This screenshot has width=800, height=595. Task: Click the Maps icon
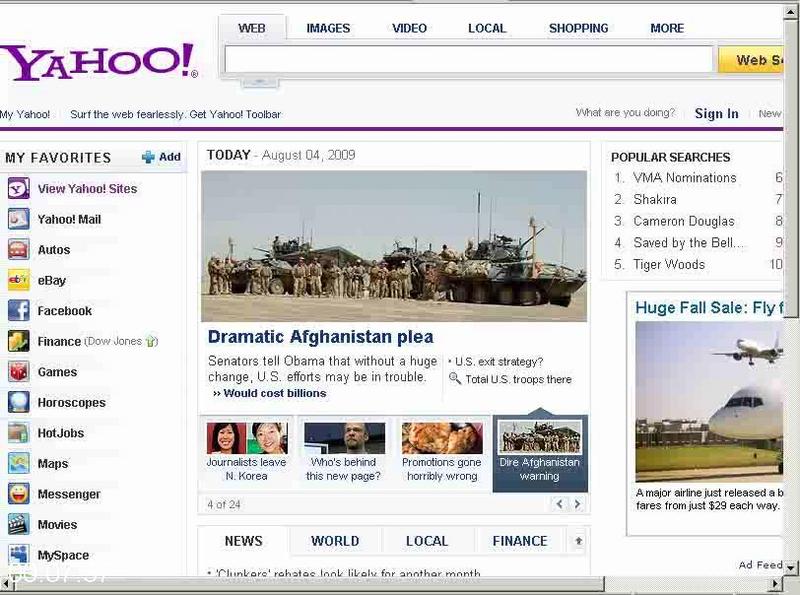18,463
